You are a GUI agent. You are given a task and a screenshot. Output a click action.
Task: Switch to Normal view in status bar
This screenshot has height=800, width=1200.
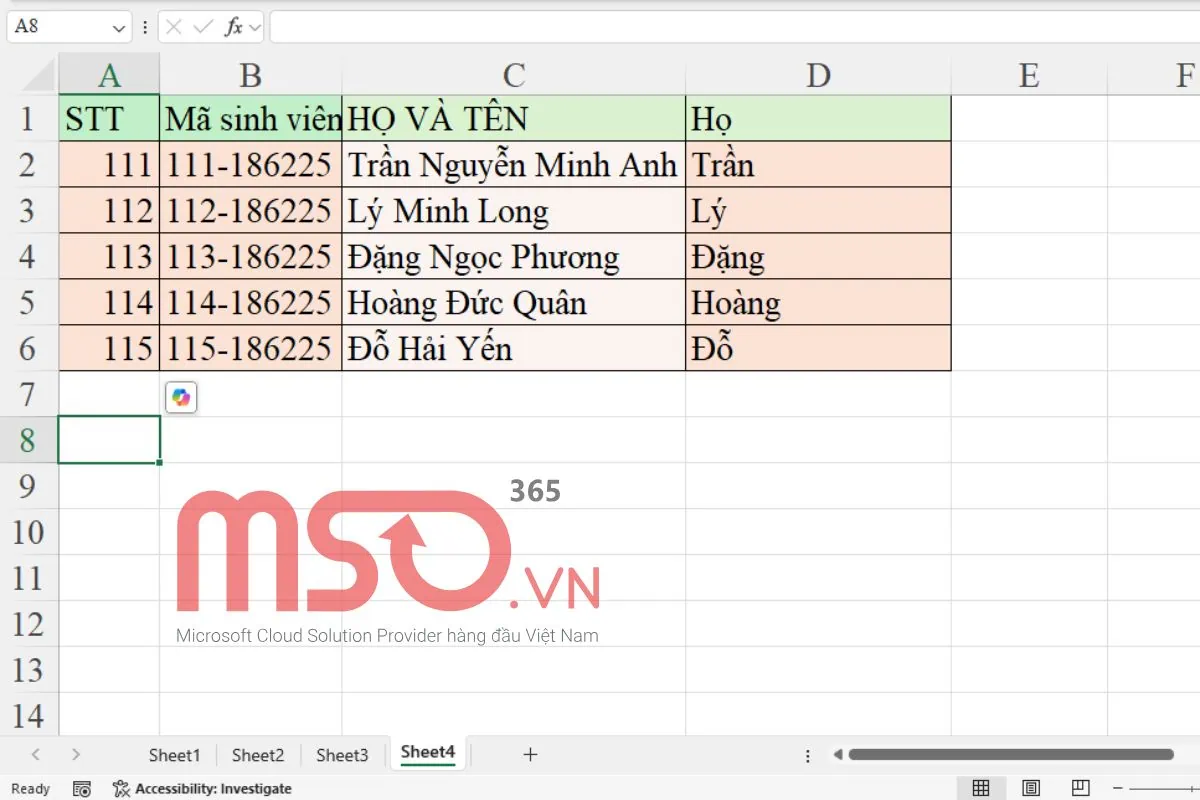[981, 788]
